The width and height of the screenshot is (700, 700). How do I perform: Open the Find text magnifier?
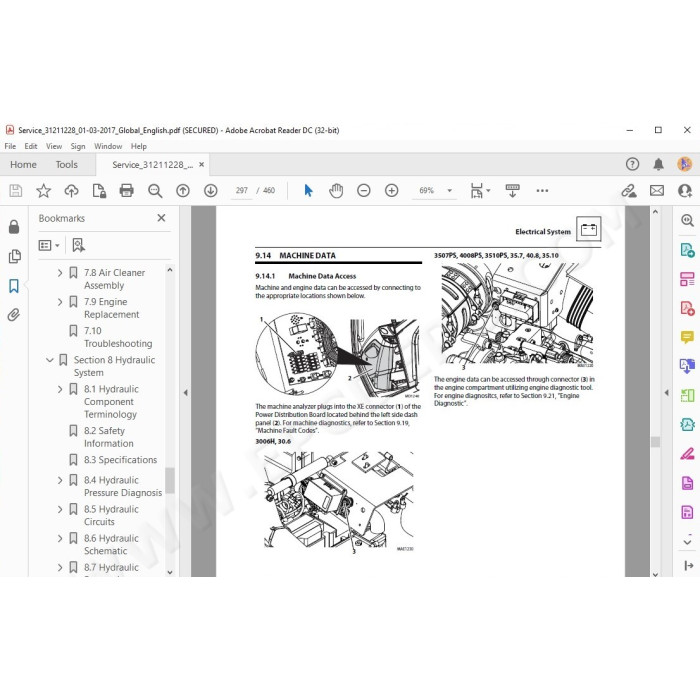[155, 191]
